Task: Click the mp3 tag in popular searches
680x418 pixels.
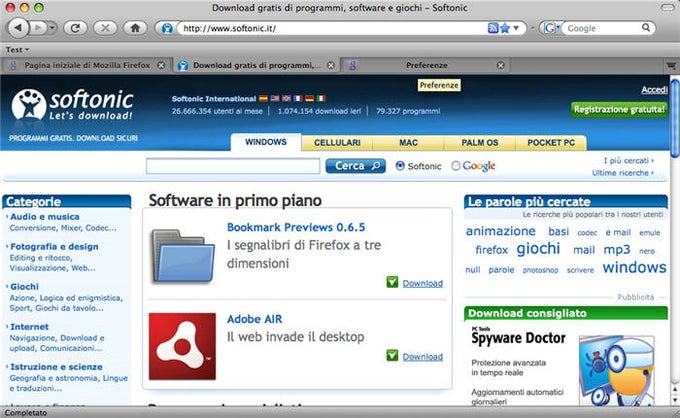Action: tap(617, 250)
